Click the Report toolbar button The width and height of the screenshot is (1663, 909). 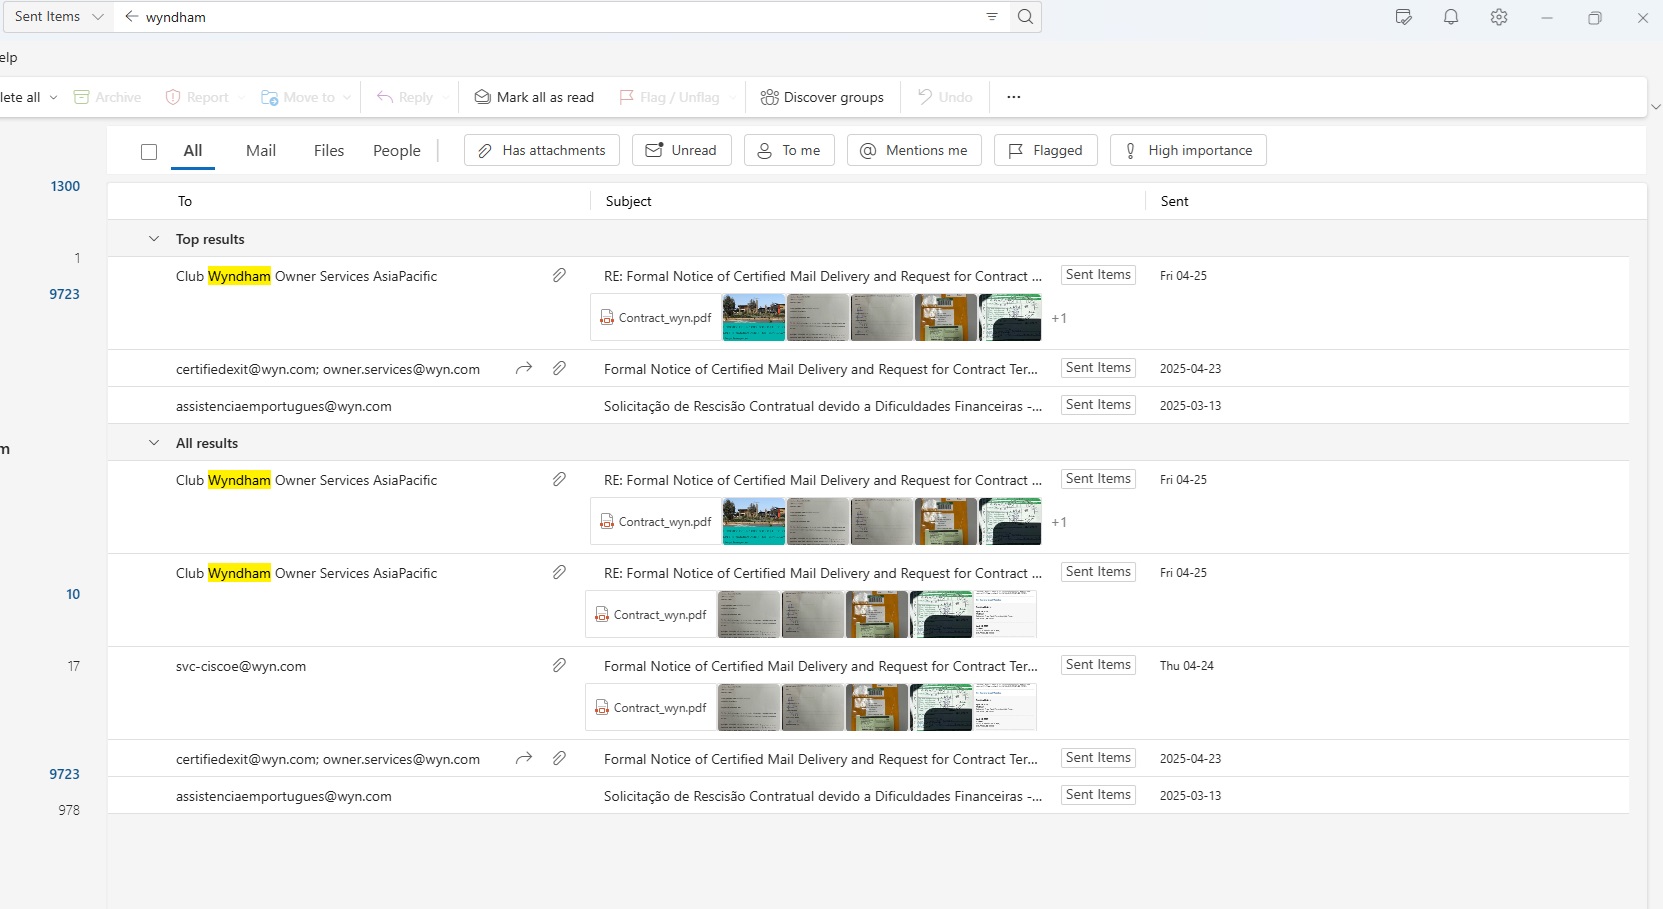(198, 97)
